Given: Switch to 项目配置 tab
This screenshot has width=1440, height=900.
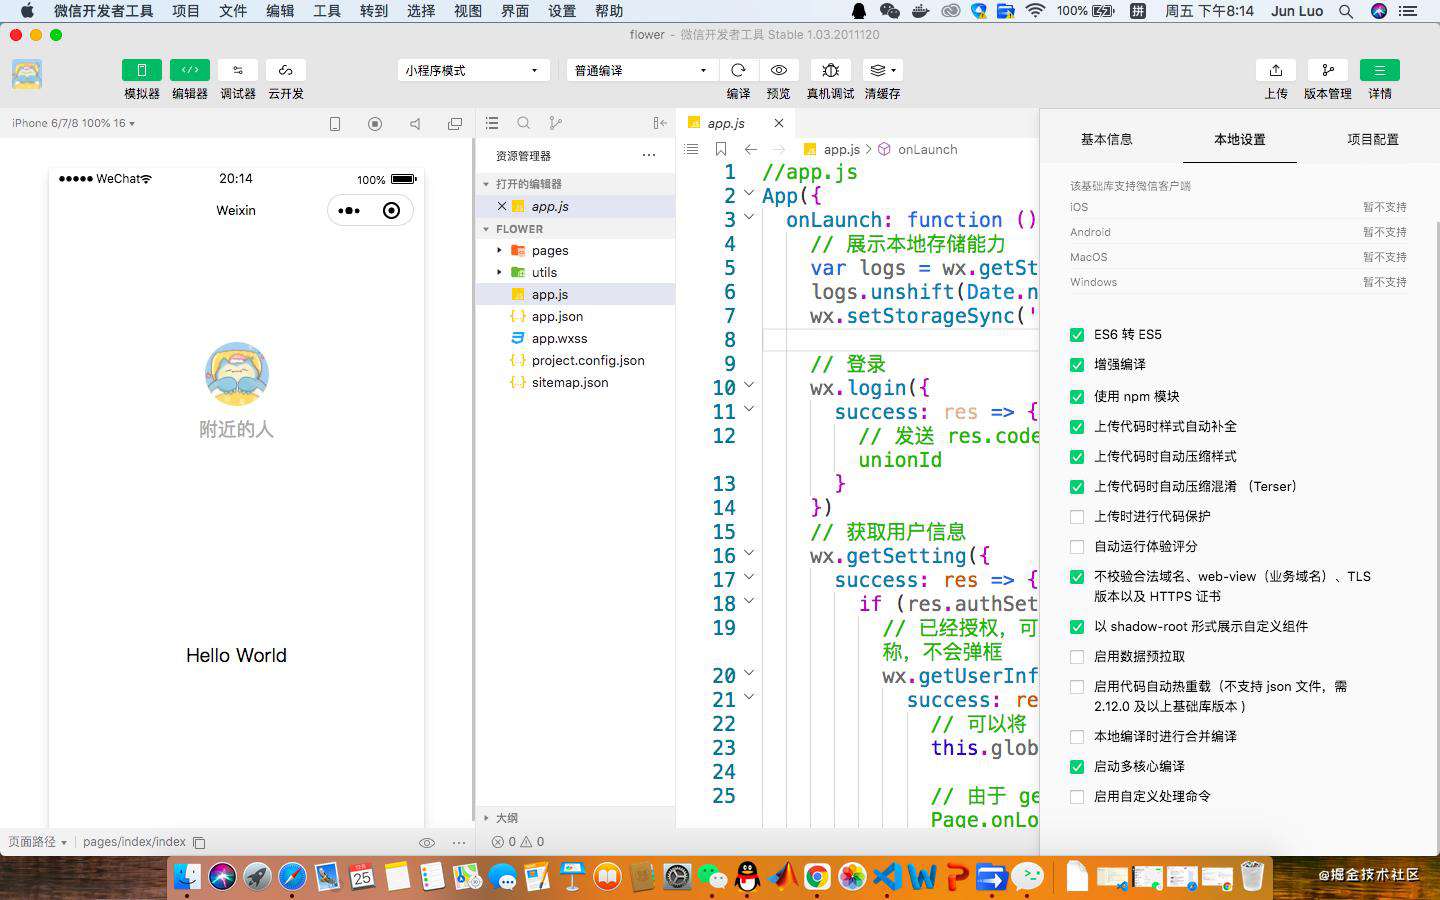Looking at the screenshot, I should coord(1373,139).
